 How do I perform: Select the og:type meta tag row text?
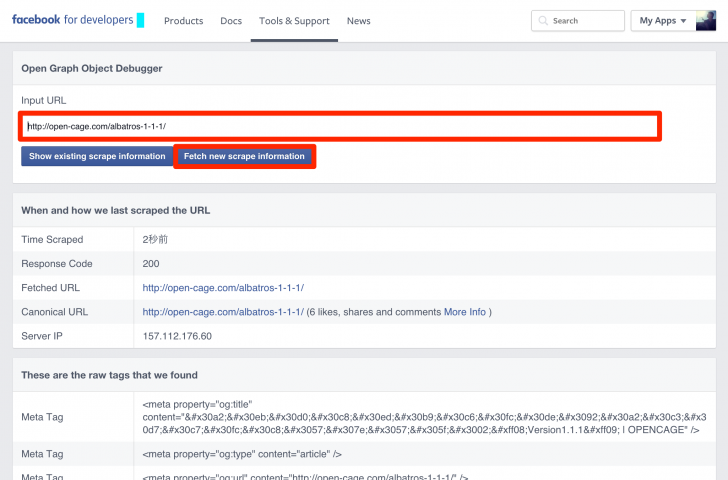tap(242, 454)
